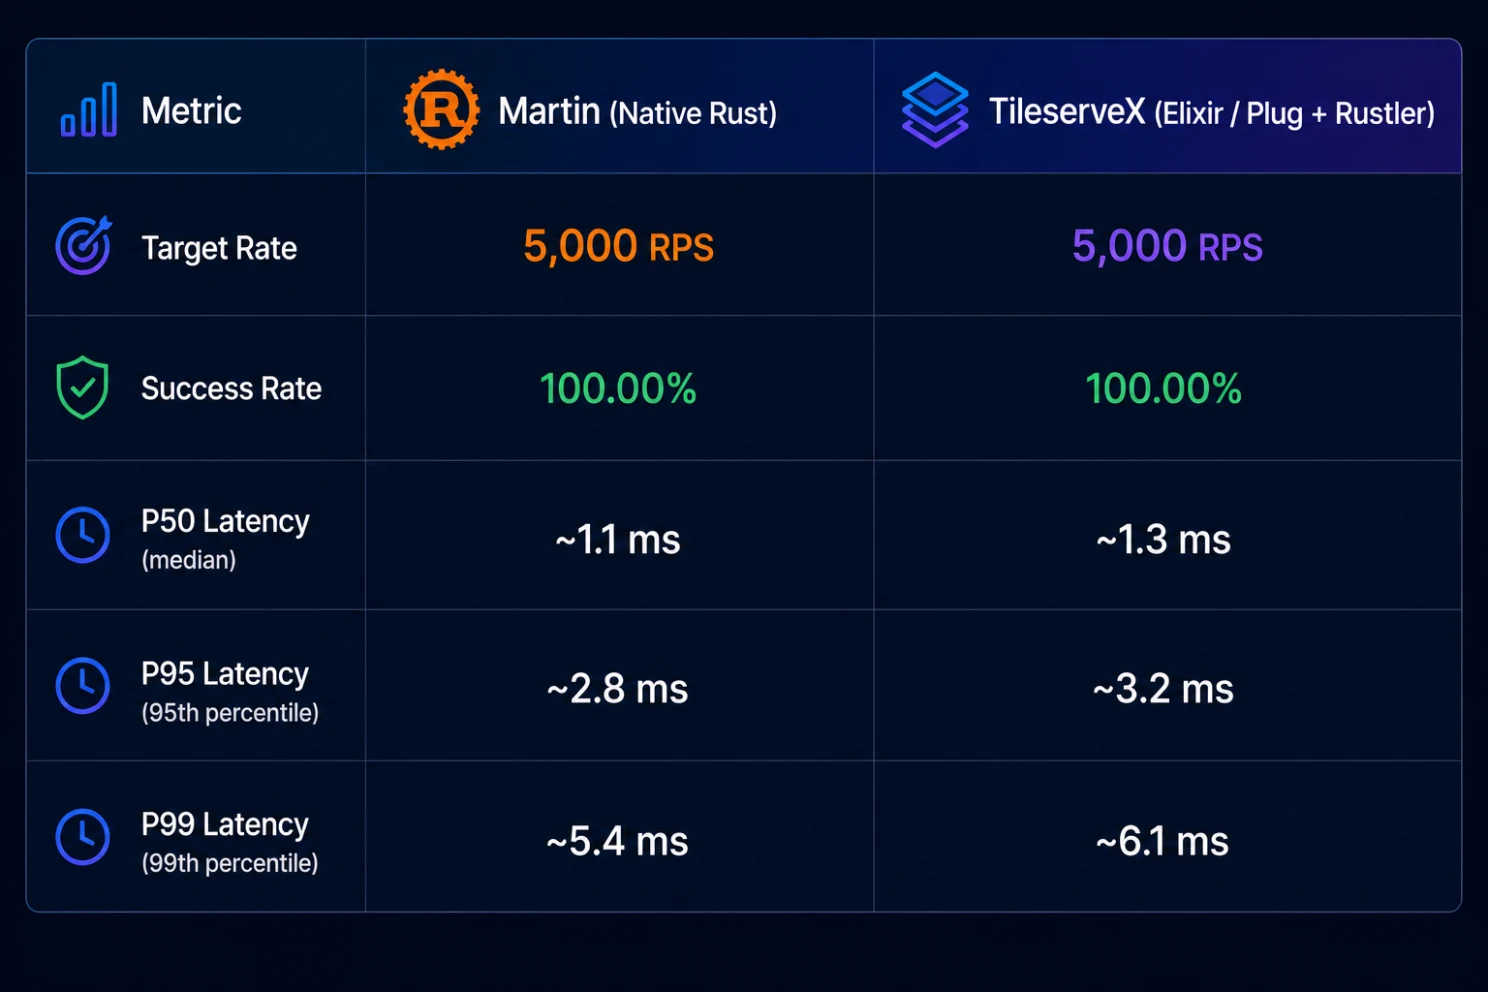This screenshot has width=1488, height=992.
Task: Click TileserveX's 100.00% success rate value
Action: (x=1164, y=388)
